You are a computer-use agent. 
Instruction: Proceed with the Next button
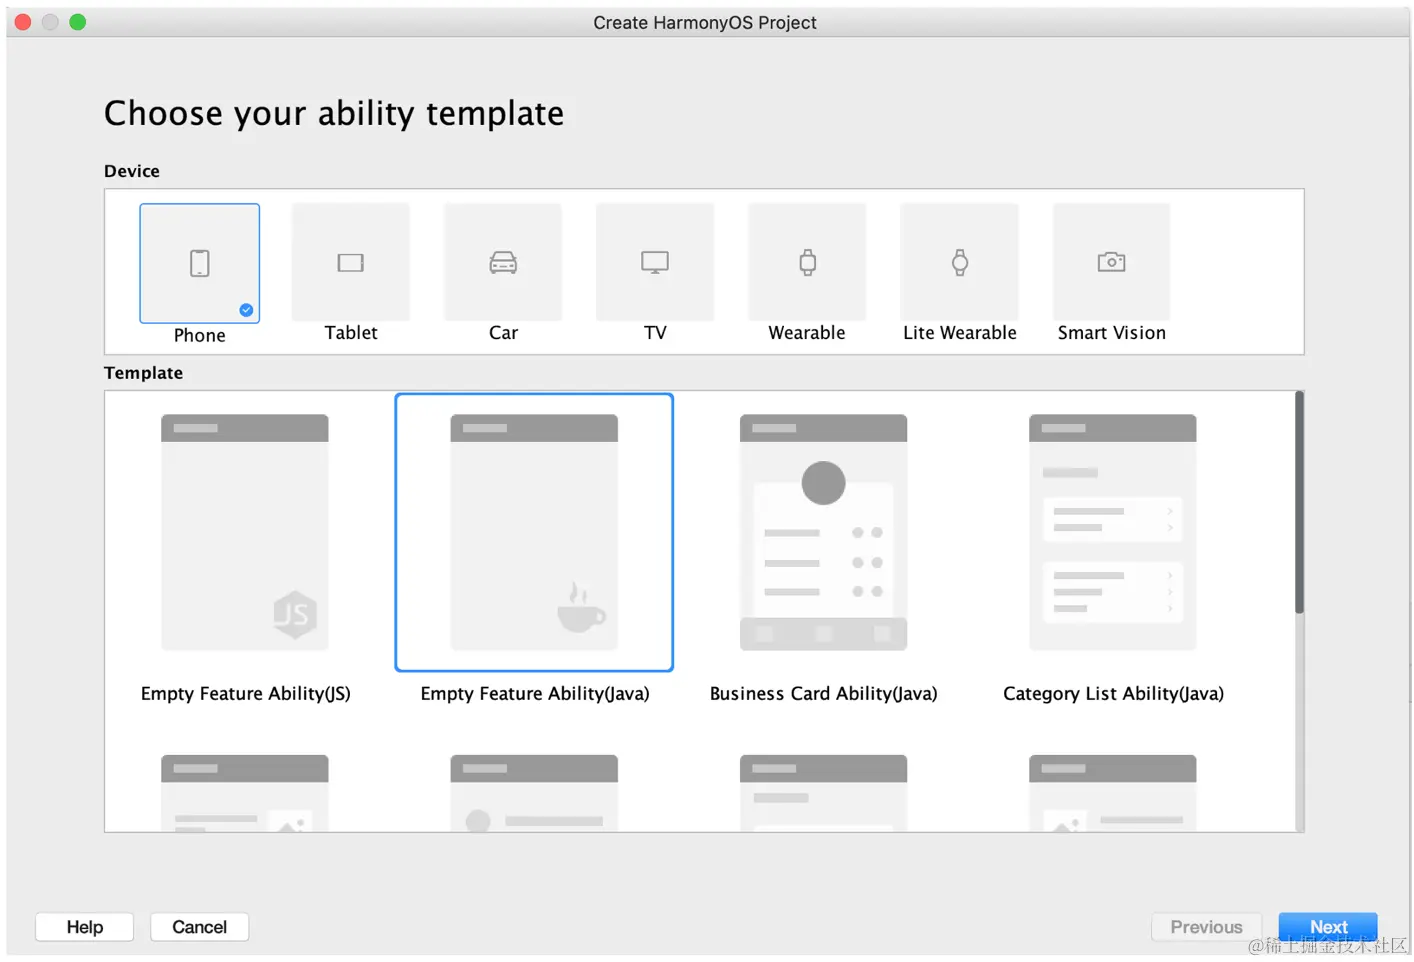1328,927
